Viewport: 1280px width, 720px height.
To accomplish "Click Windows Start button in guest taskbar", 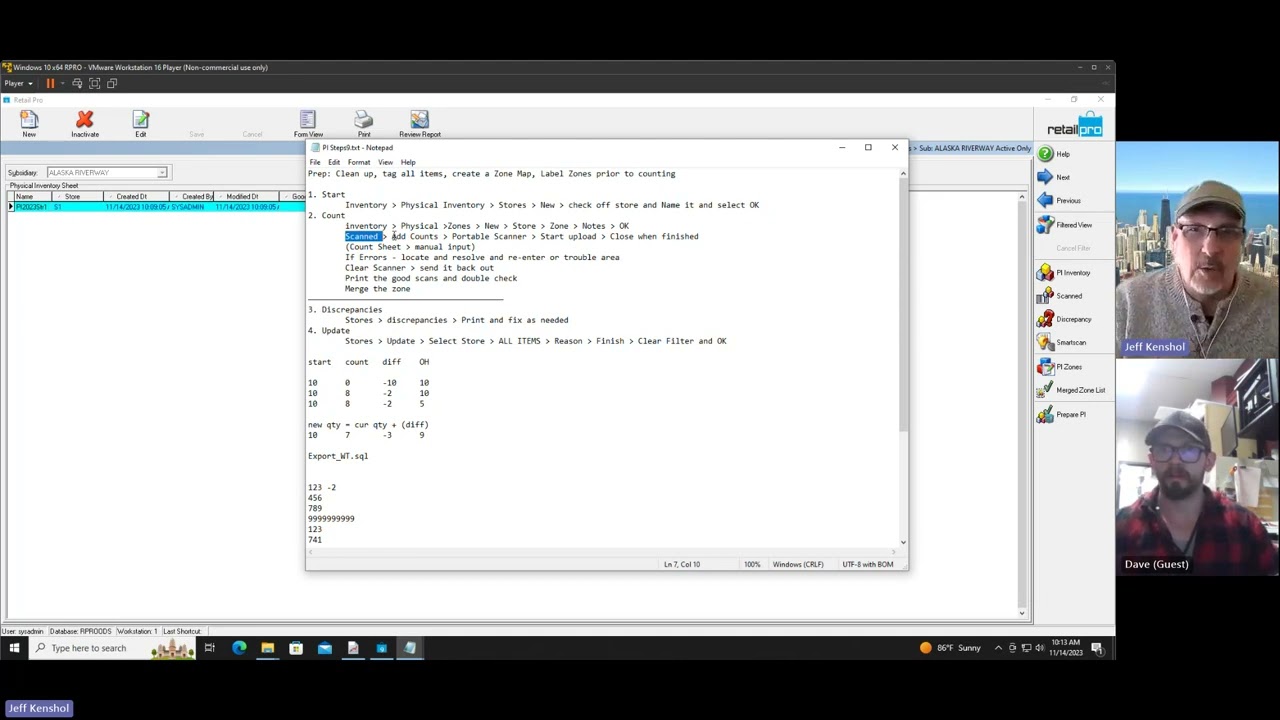I will coord(14,648).
